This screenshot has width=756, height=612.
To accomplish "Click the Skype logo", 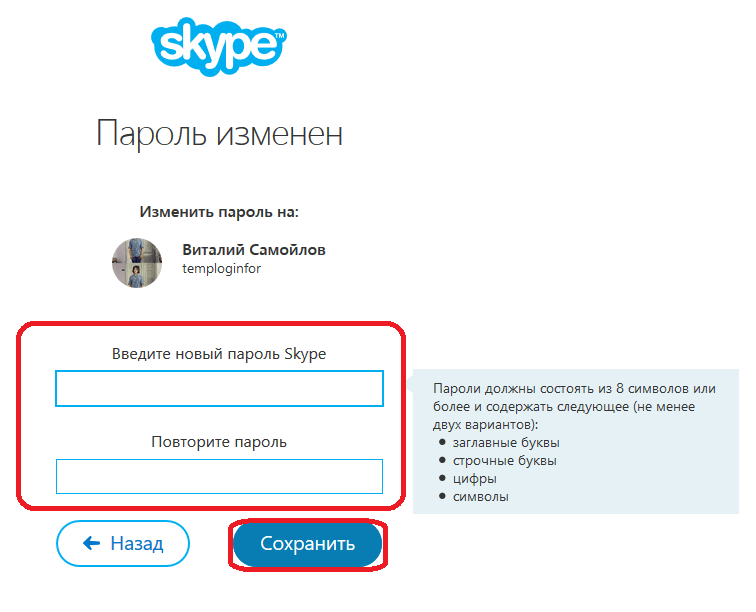I will coord(219,46).
